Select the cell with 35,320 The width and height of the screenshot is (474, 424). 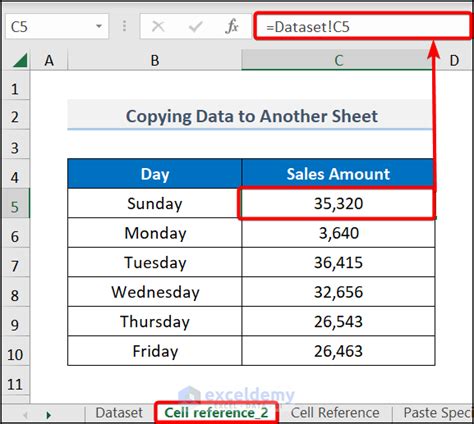[338, 203]
